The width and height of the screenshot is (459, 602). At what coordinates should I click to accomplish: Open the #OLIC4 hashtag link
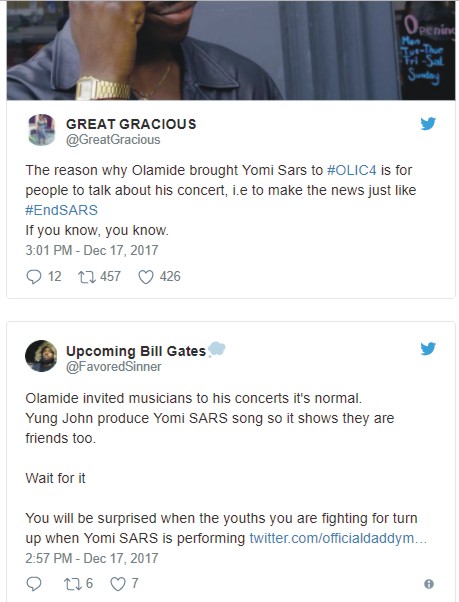(x=351, y=170)
